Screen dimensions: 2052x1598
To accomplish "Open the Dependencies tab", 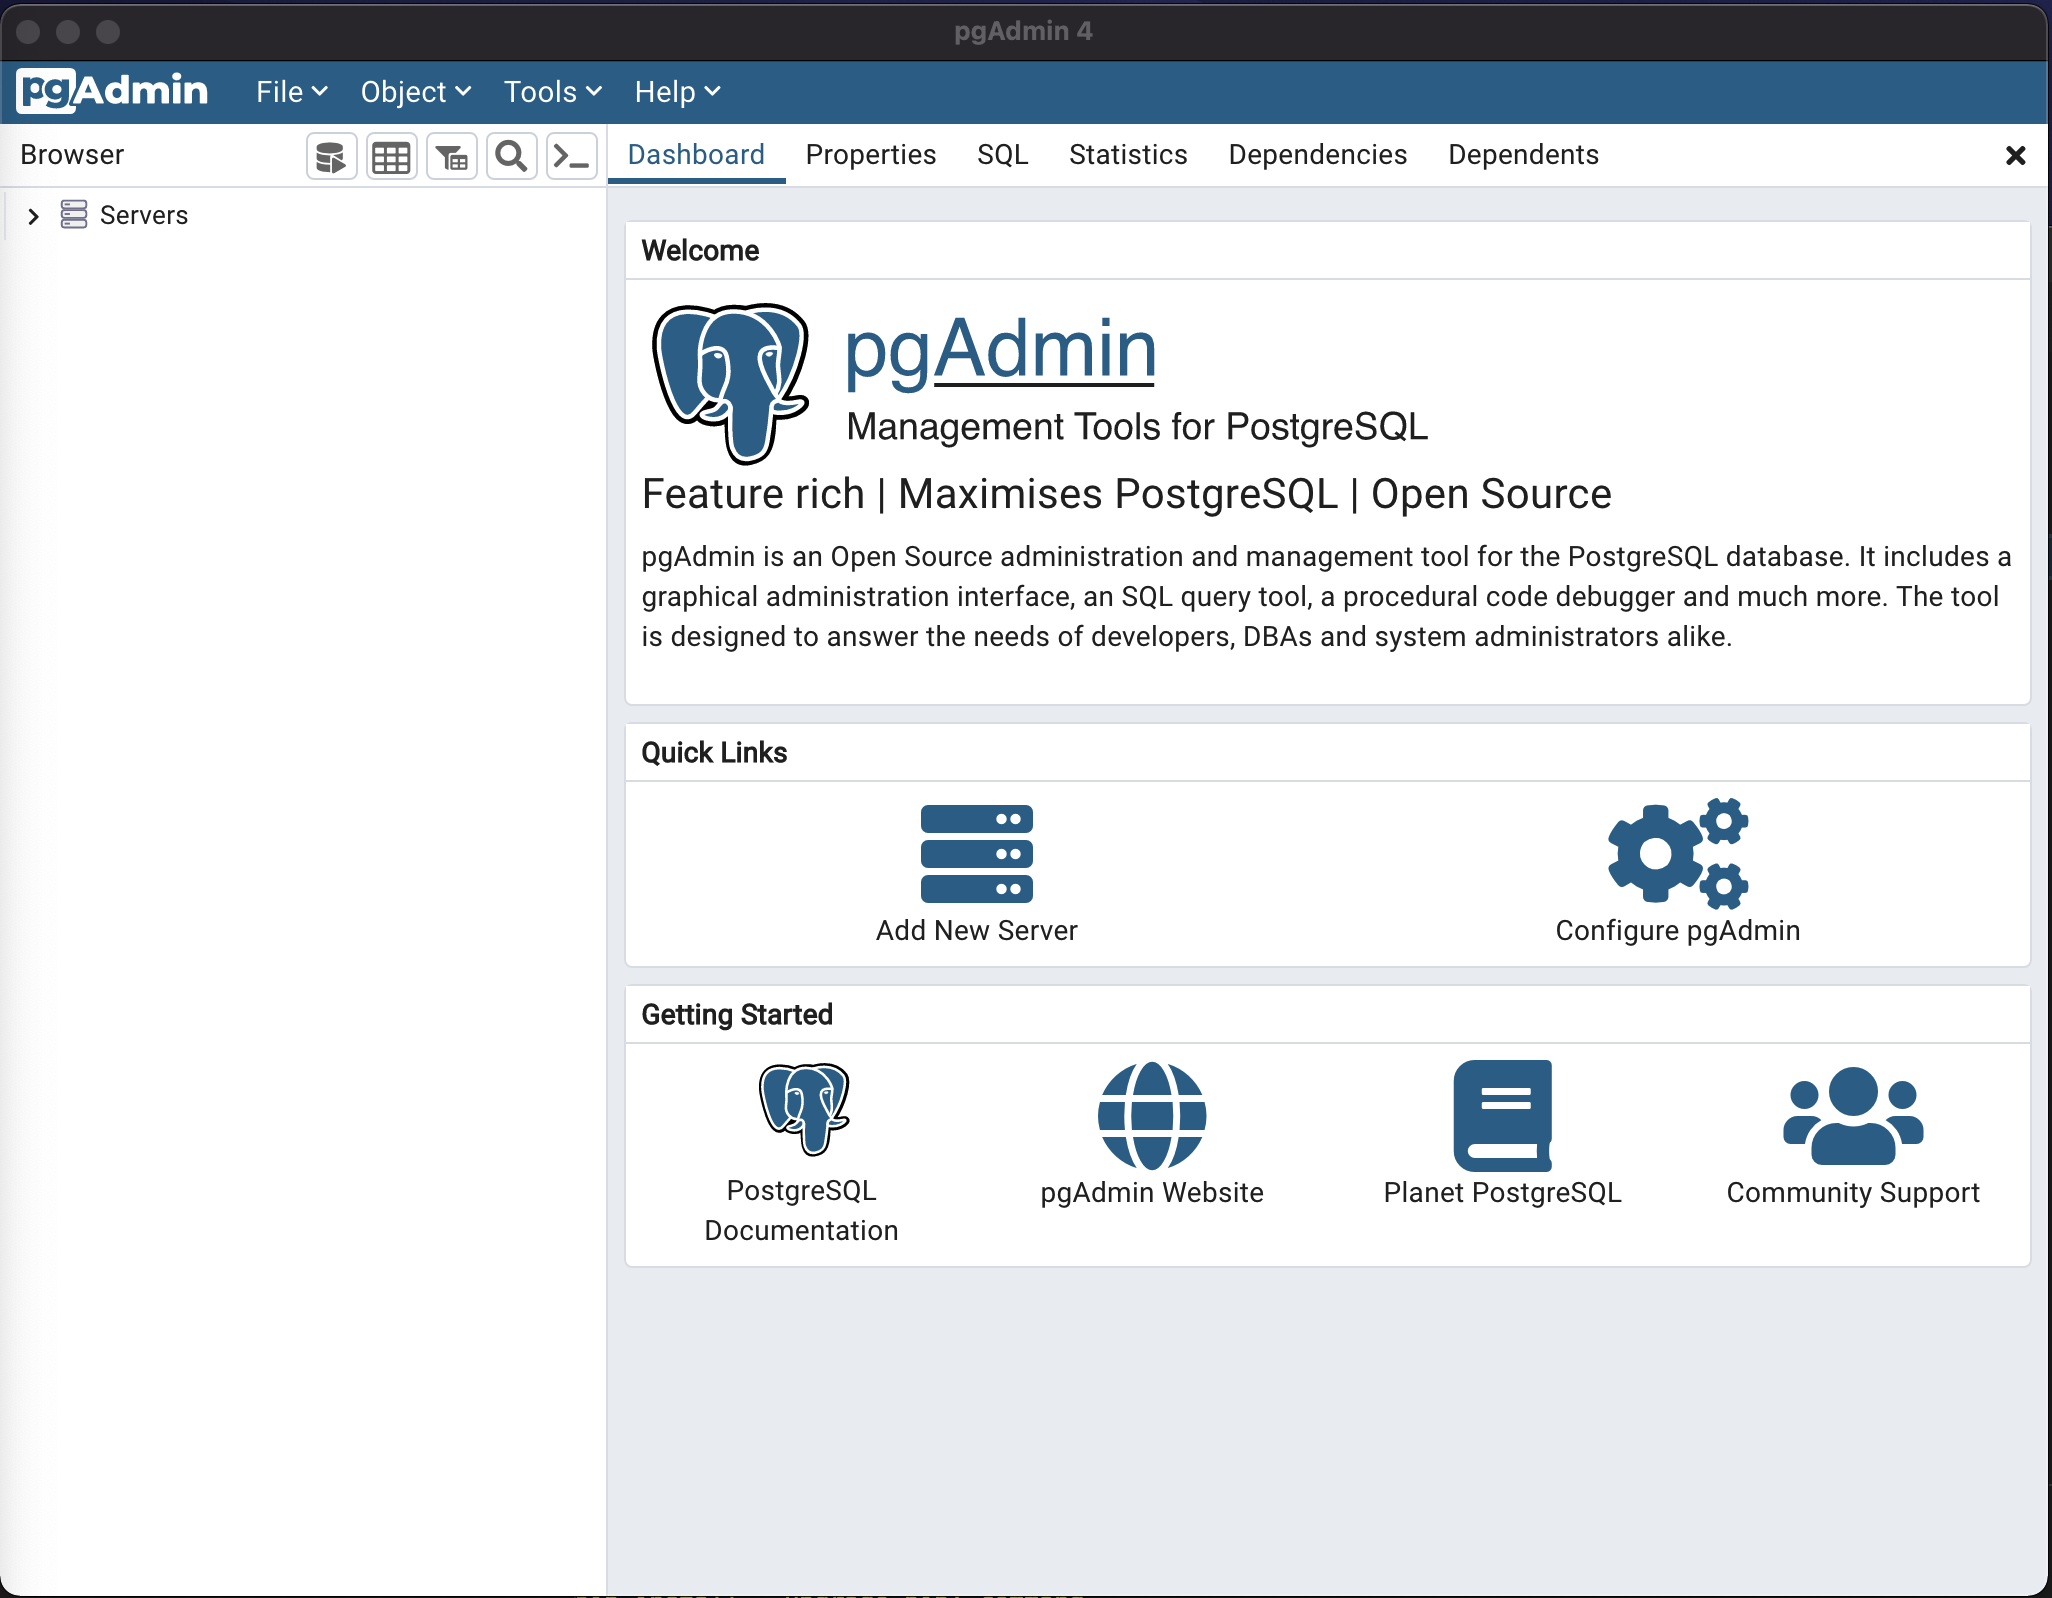I will click(x=1317, y=155).
